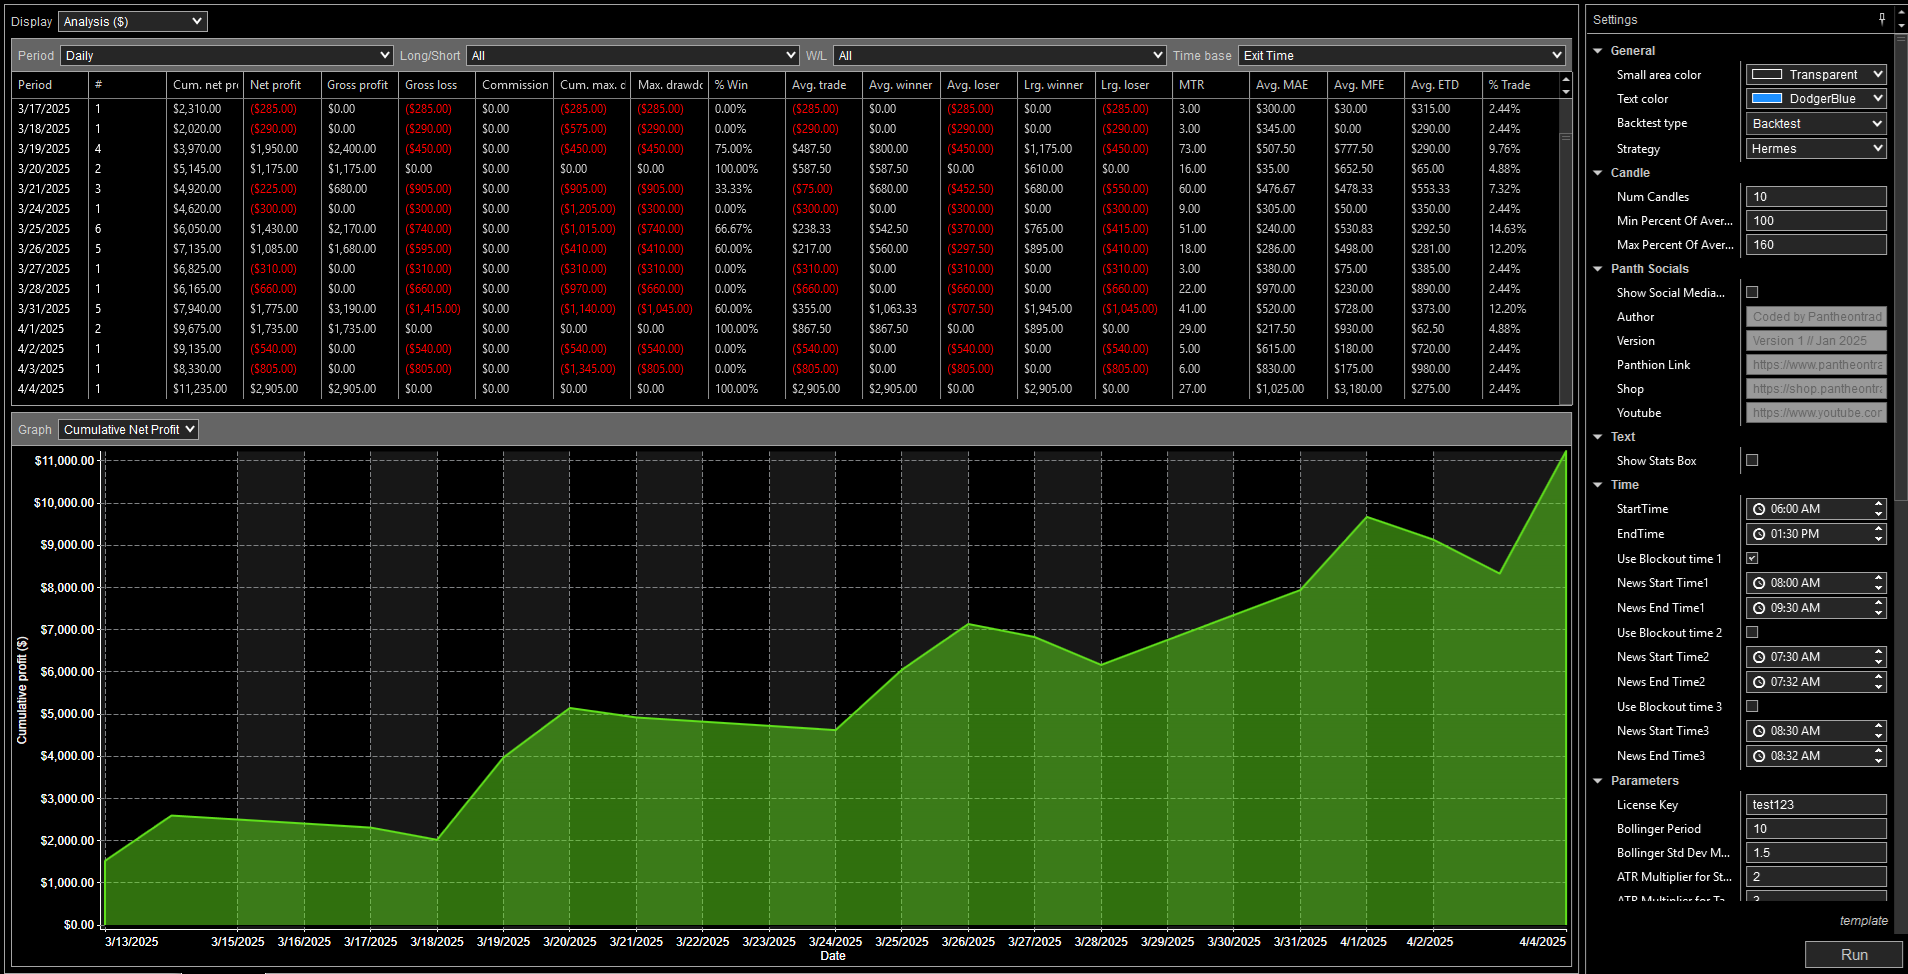The height and width of the screenshot is (974, 1908).
Task: Collapse the Panth Socials section
Action: click(x=1598, y=269)
